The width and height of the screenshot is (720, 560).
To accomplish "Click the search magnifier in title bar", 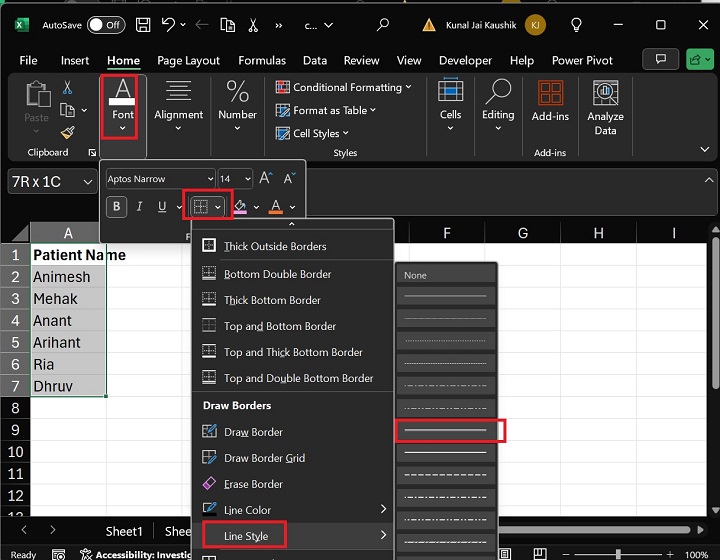I will [x=385, y=24].
